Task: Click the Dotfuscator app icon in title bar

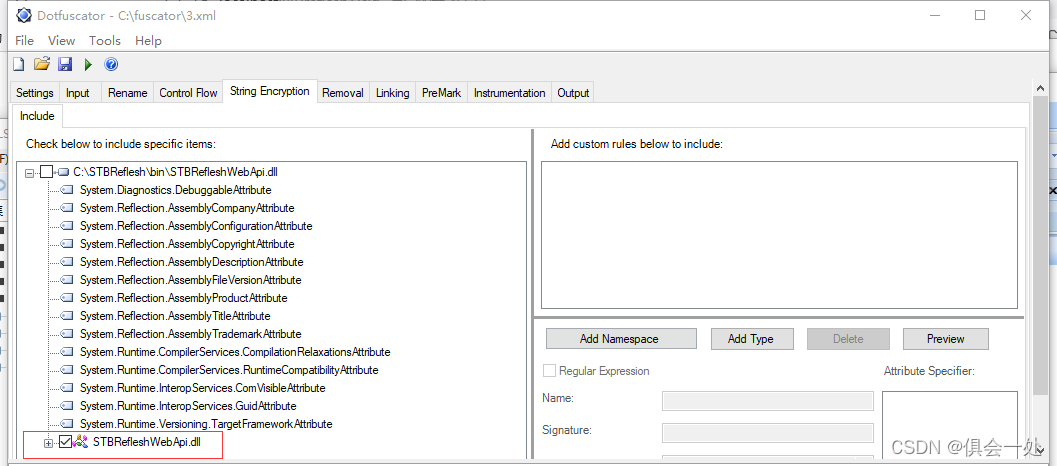Action: (24, 15)
